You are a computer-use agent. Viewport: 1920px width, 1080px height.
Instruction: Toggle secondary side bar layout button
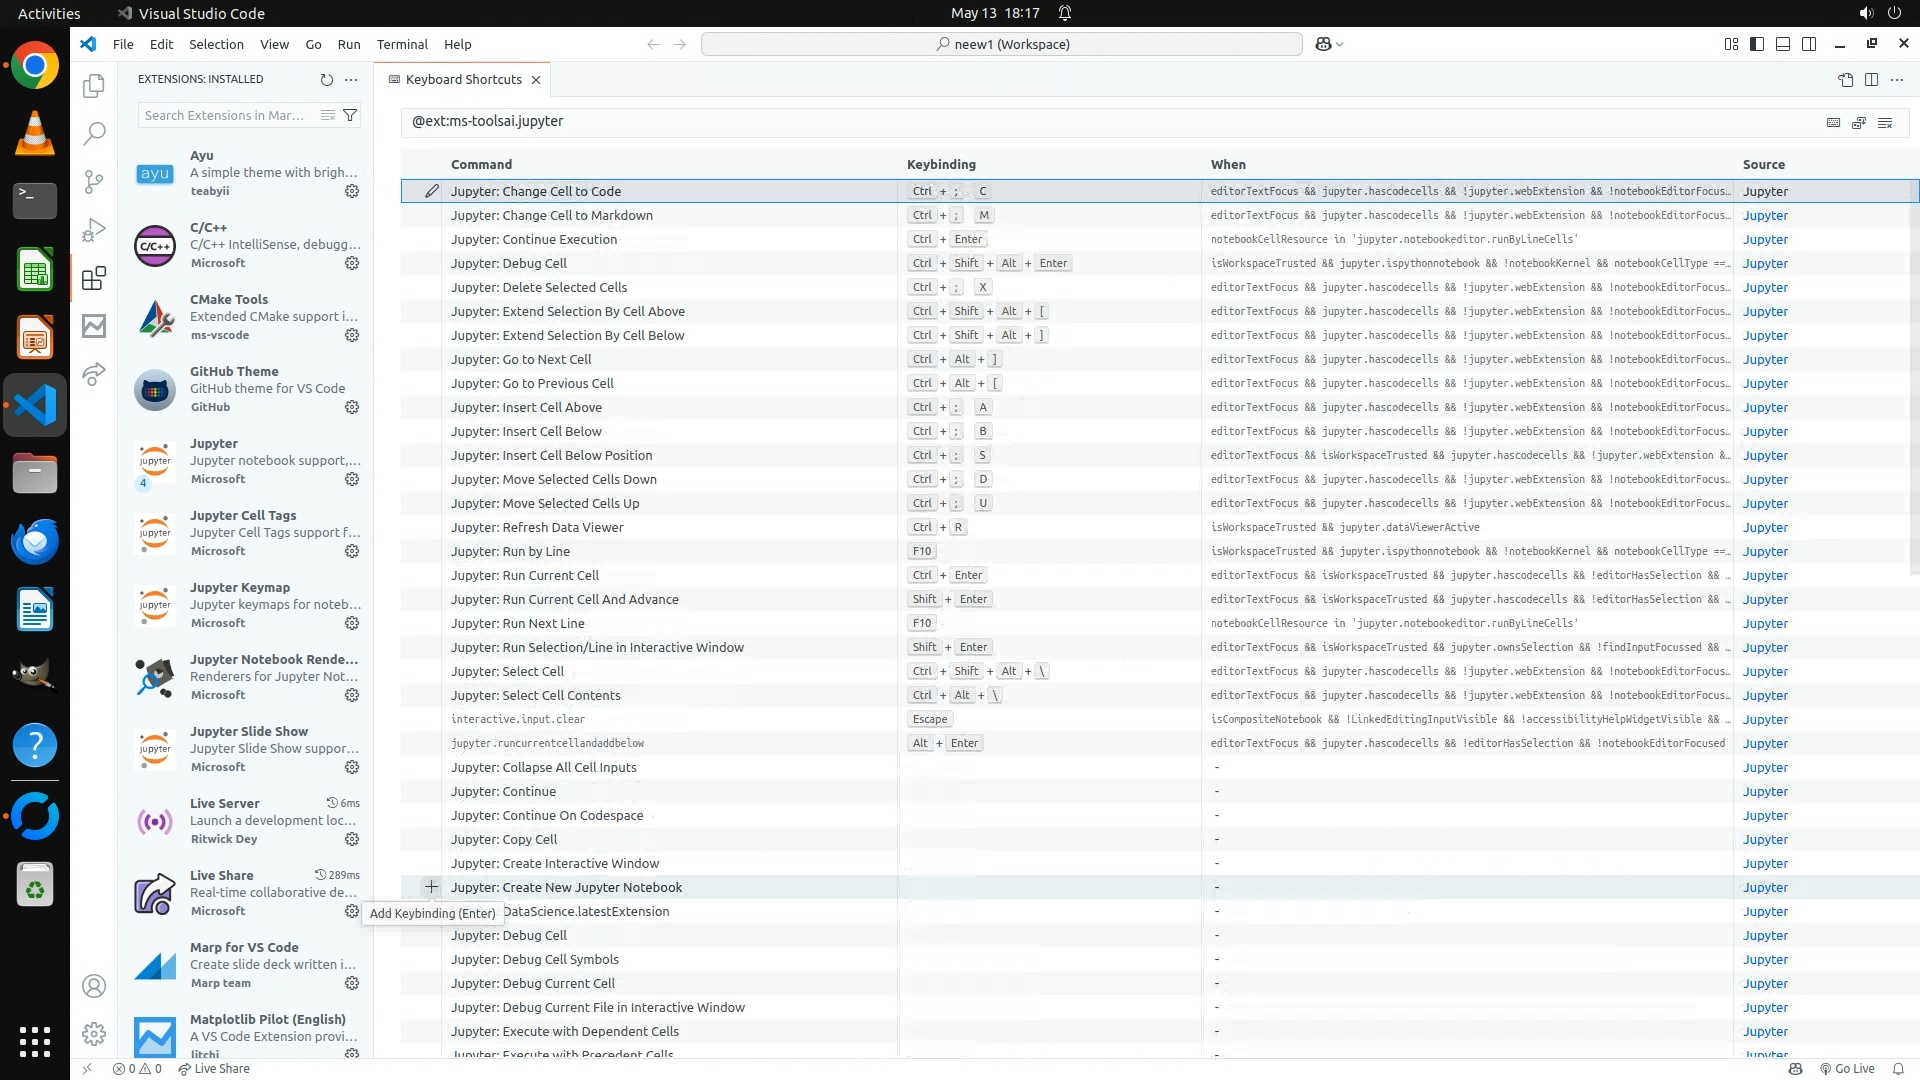[x=1809, y=44]
